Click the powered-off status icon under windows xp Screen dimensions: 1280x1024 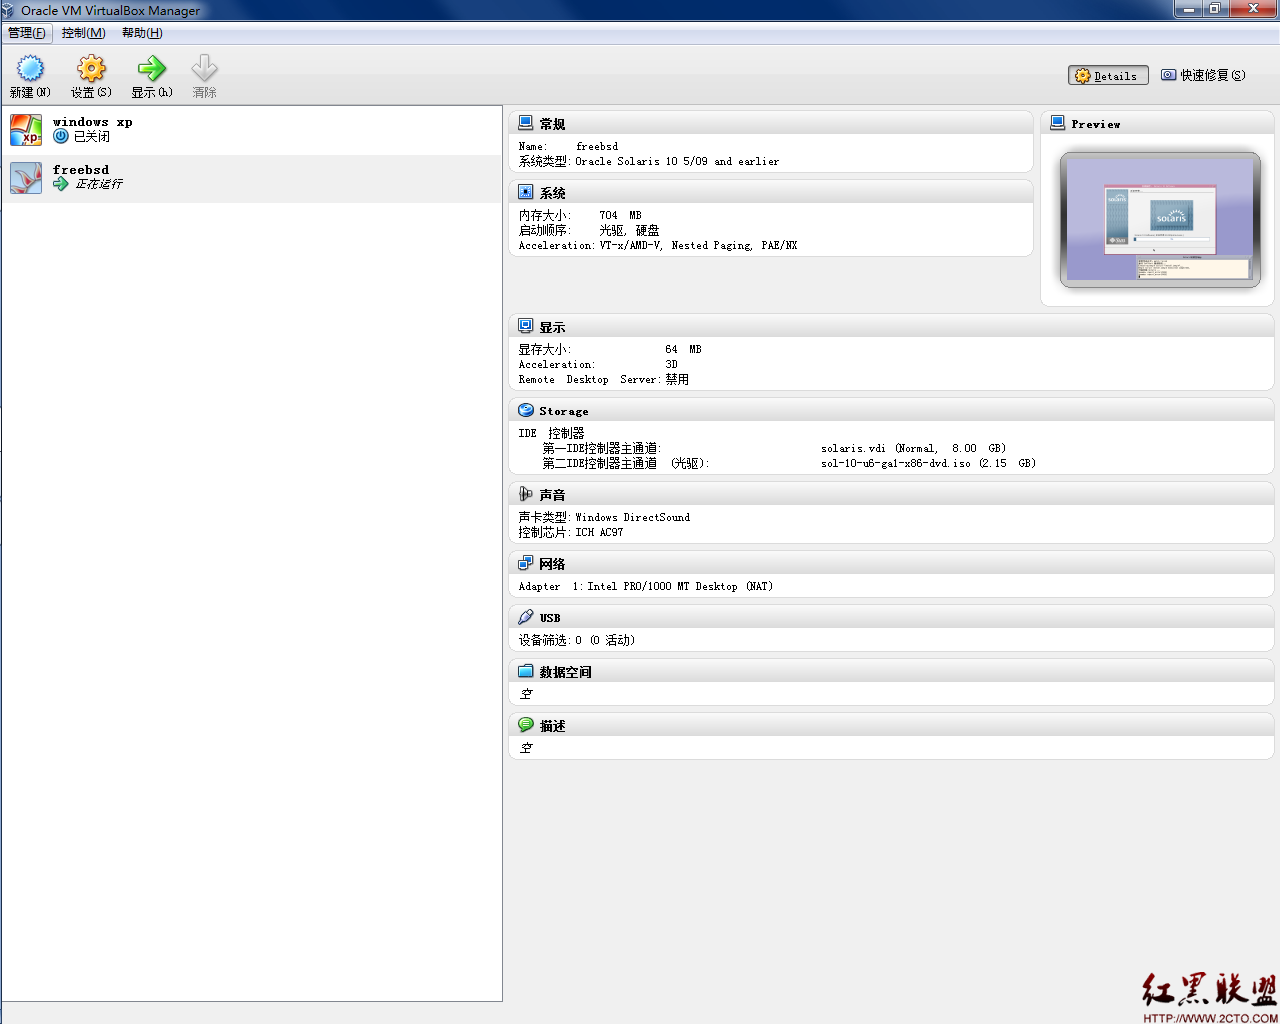61,136
